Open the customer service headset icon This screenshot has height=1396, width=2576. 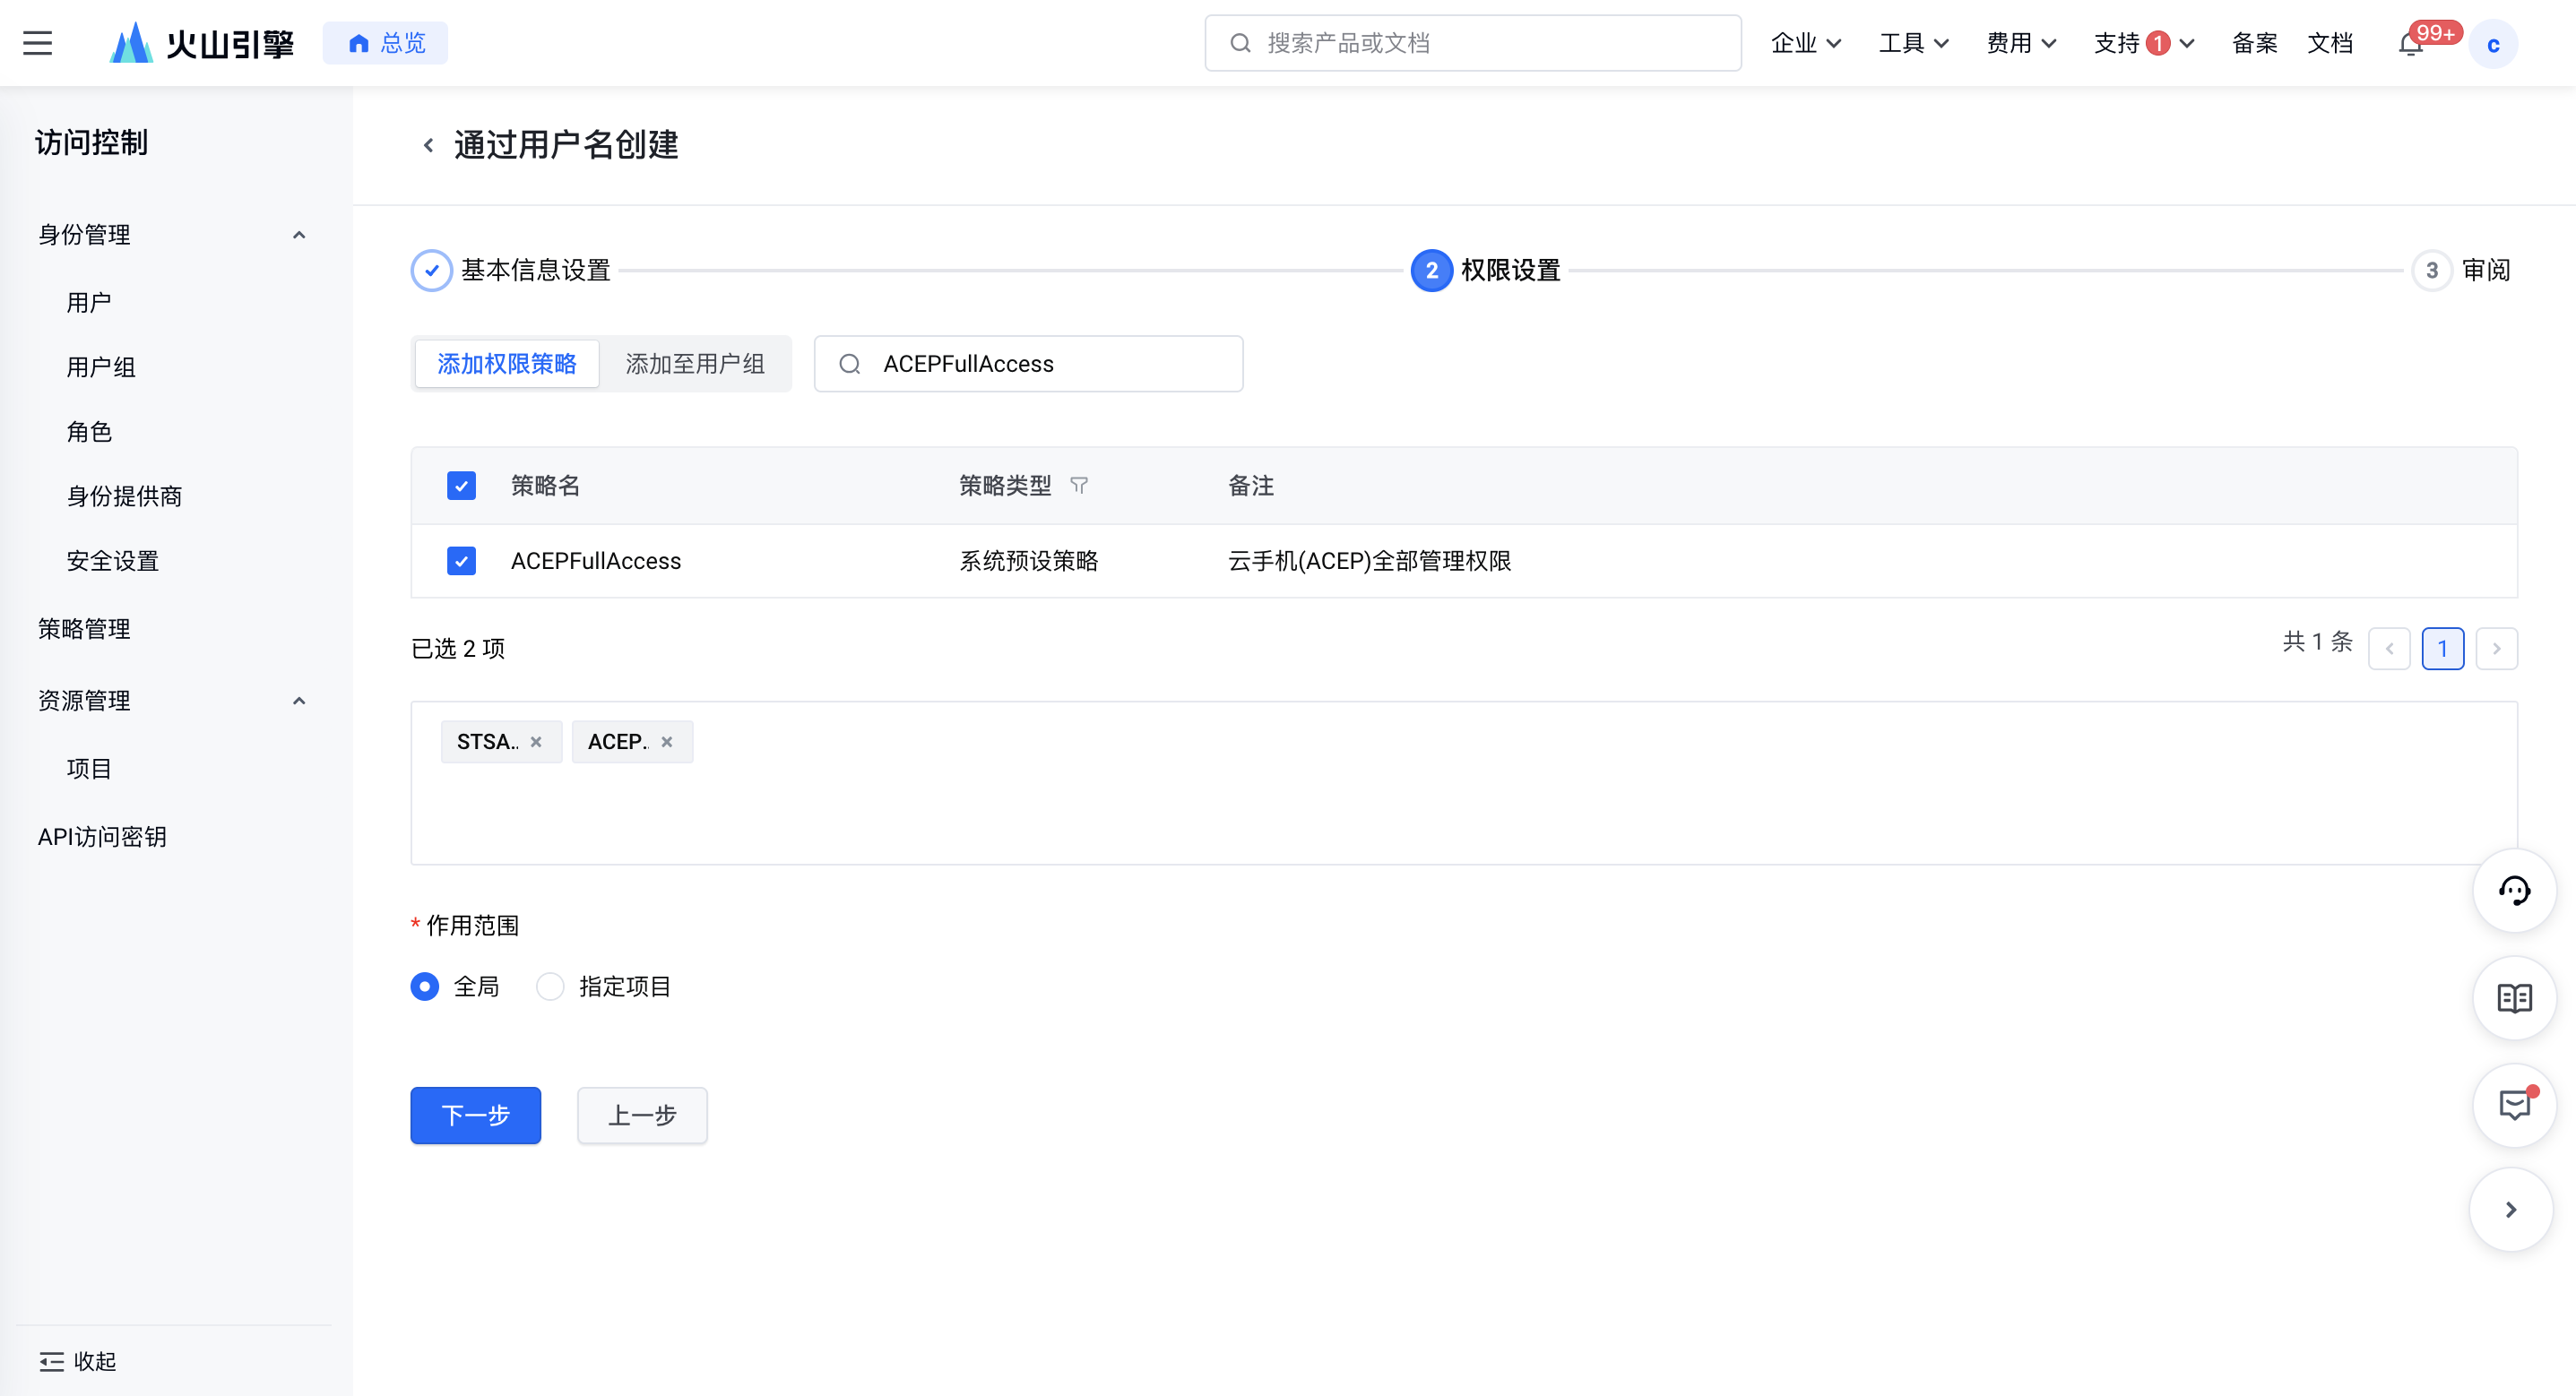click(x=2513, y=890)
